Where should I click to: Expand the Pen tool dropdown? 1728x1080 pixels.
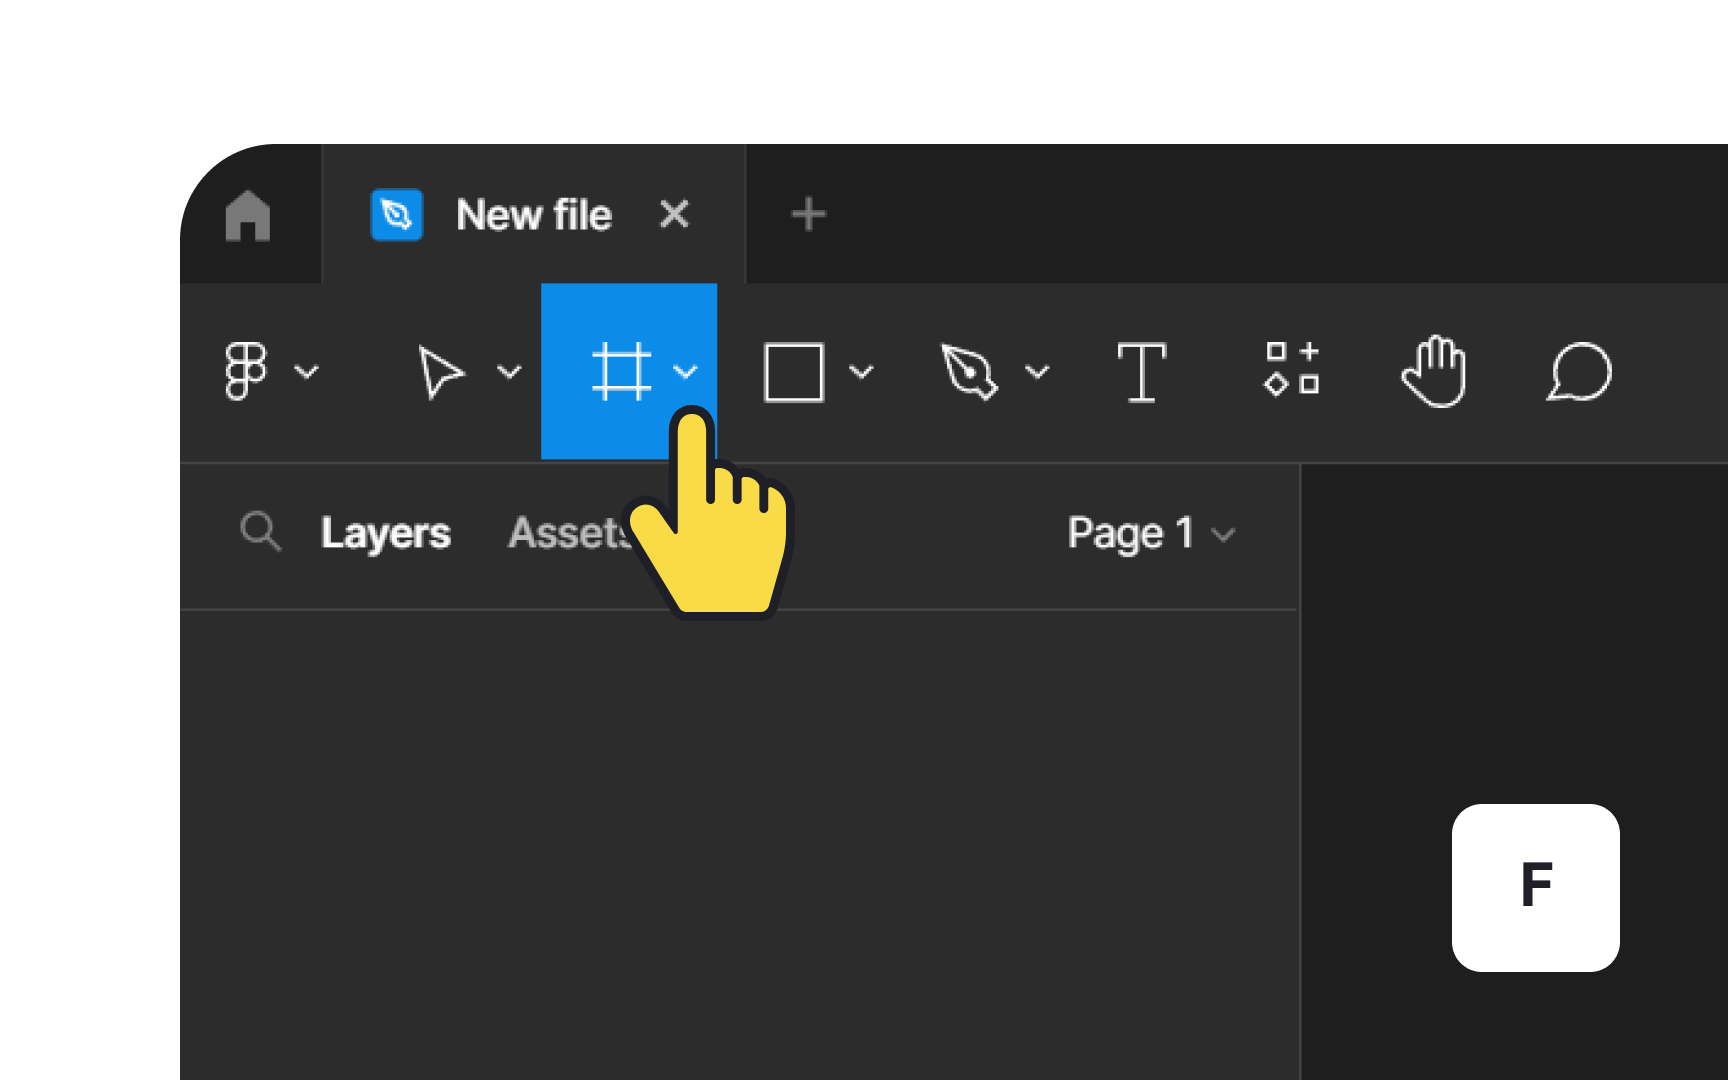pos(1038,373)
